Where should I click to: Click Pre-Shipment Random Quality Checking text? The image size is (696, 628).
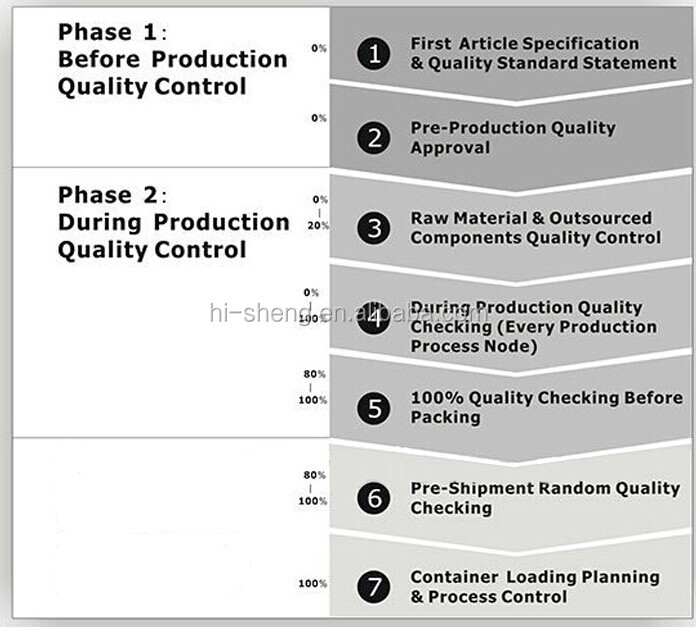pos(545,498)
